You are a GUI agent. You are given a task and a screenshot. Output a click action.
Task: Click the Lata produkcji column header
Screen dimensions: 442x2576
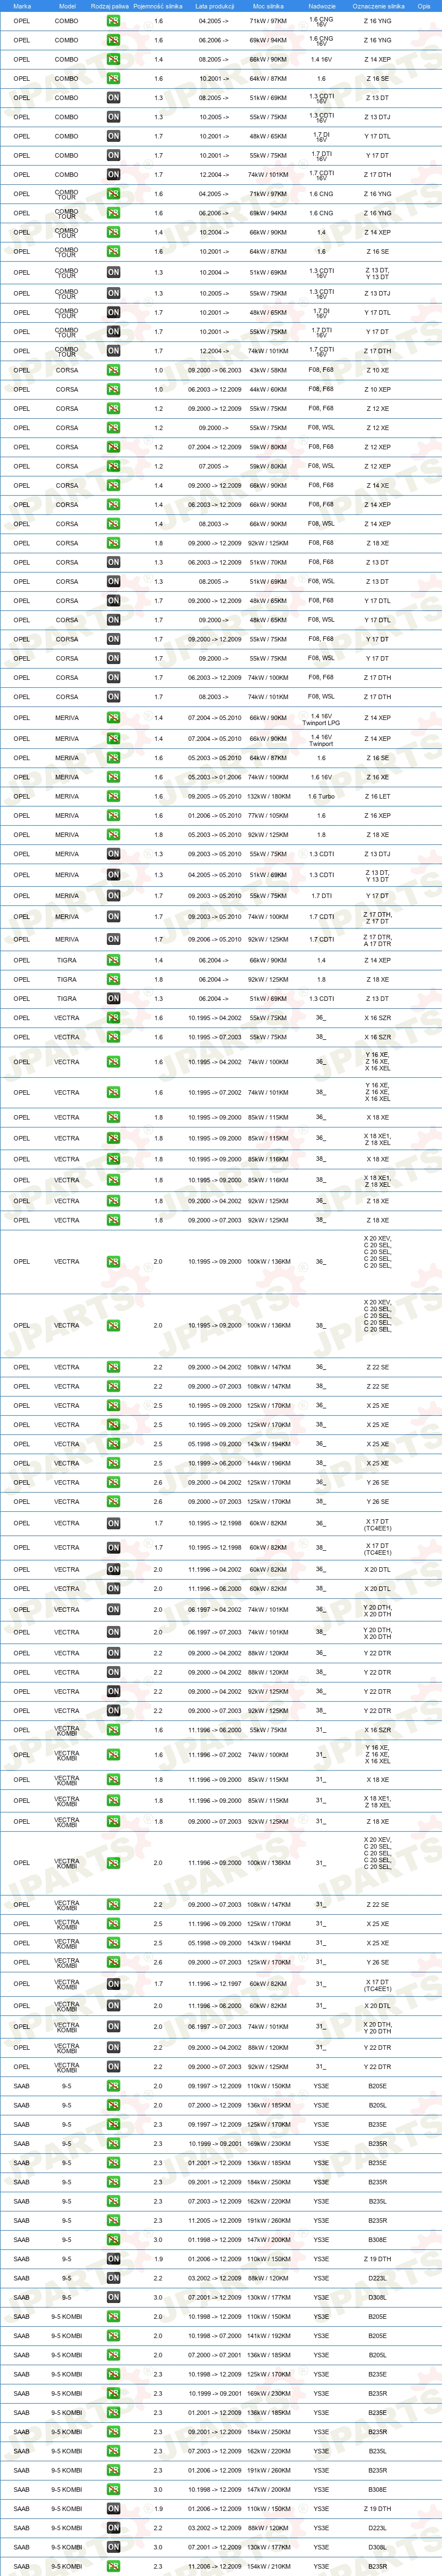pos(215,6)
